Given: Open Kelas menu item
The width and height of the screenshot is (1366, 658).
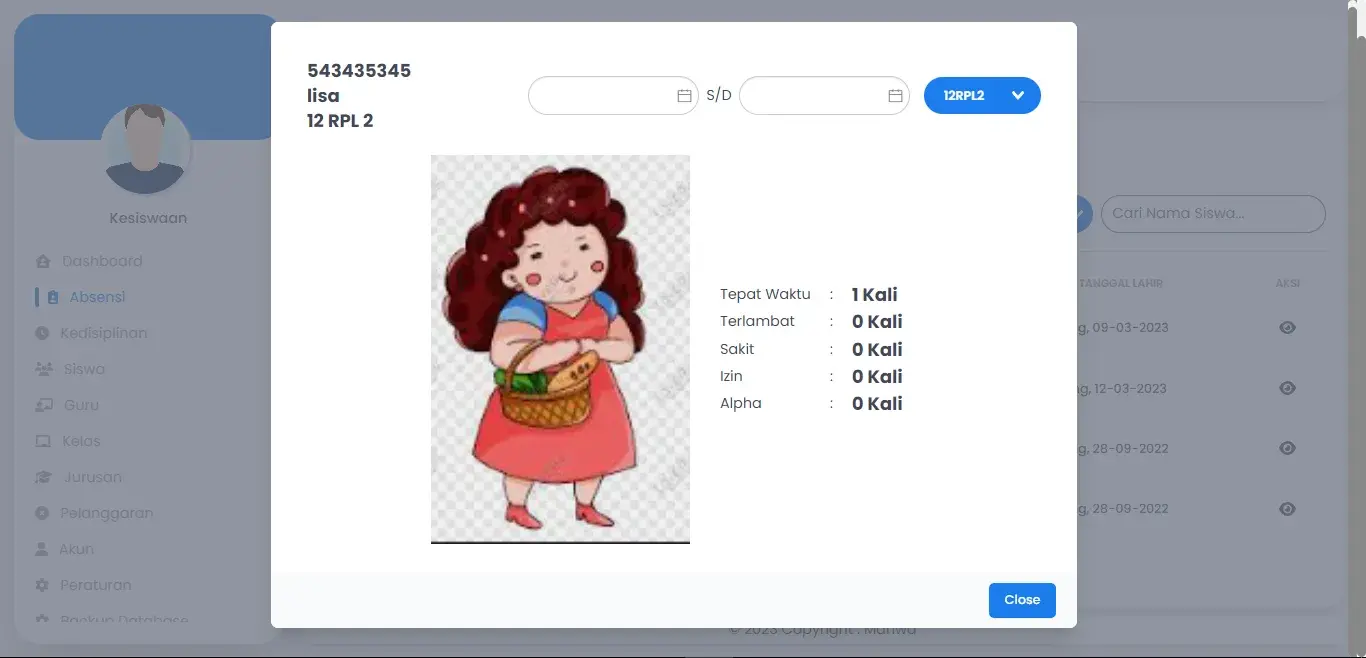Looking at the screenshot, I should [x=82, y=441].
